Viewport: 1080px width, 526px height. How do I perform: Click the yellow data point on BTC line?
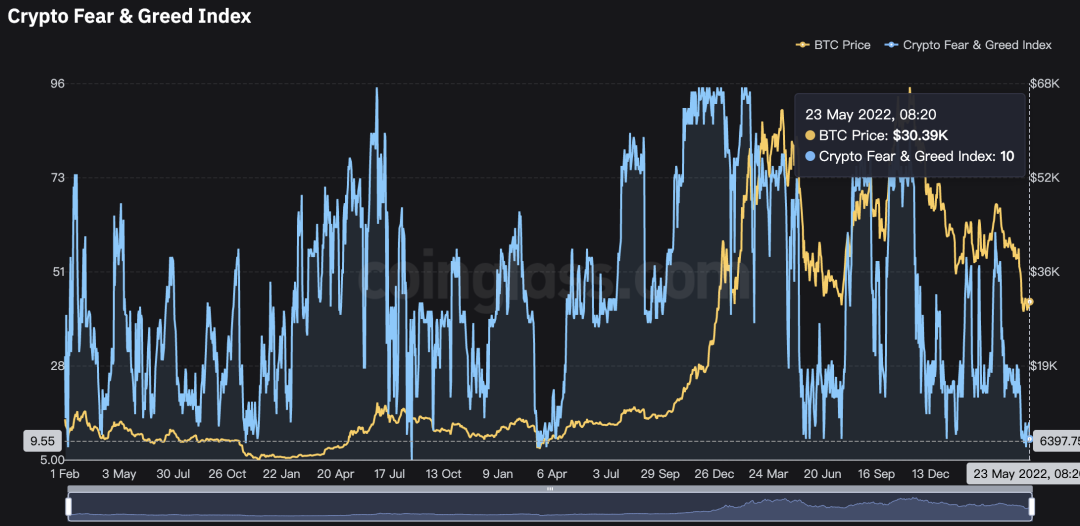(x=1030, y=302)
